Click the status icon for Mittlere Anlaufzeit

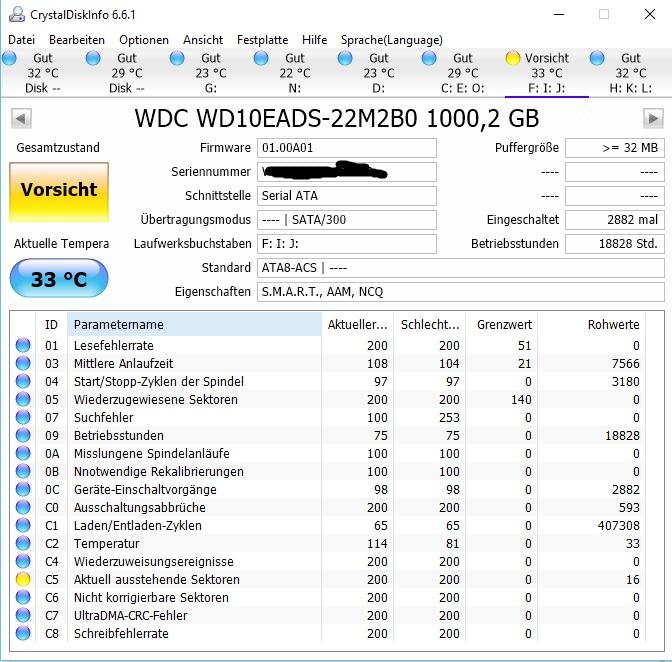pyautogui.click(x=23, y=363)
